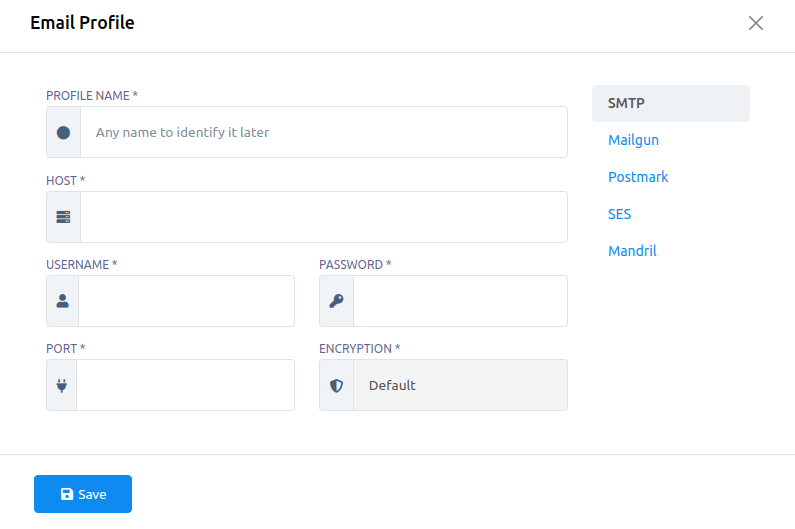Click the circle icon beside Profile Name

[63, 132]
